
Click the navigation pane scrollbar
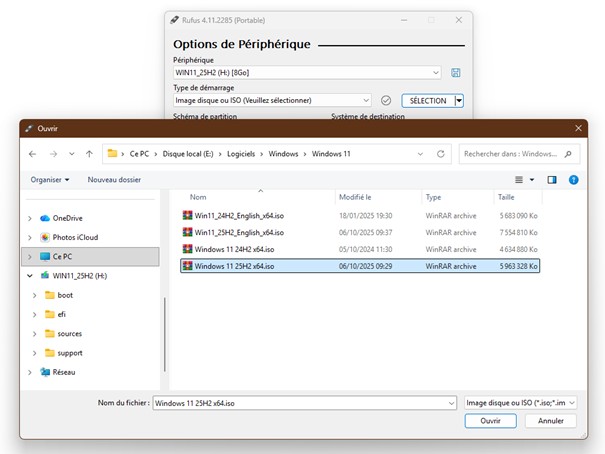(165, 334)
